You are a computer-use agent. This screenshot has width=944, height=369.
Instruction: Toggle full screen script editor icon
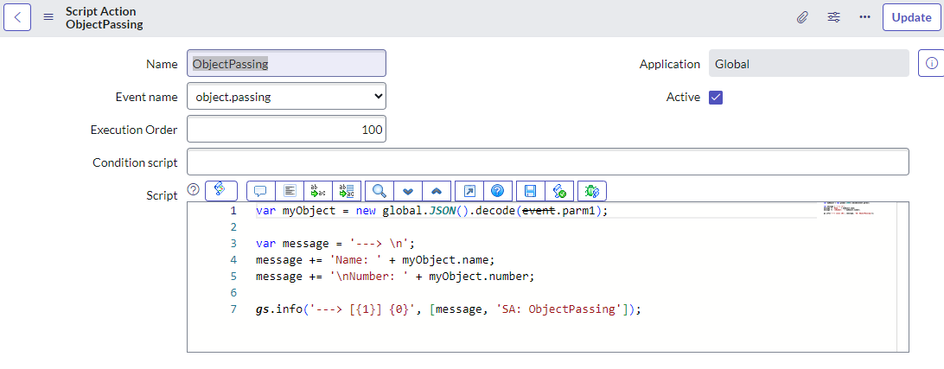(x=469, y=191)
